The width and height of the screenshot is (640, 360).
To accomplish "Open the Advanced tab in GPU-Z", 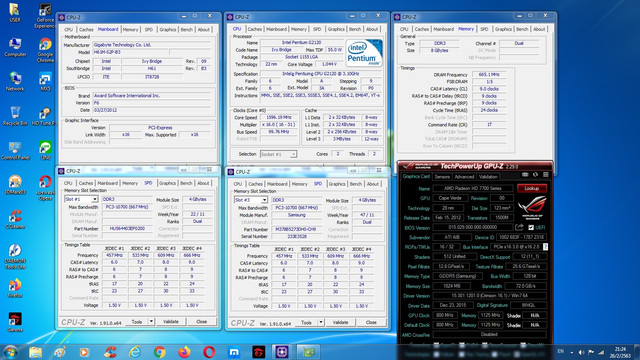I will click(464, 177).
